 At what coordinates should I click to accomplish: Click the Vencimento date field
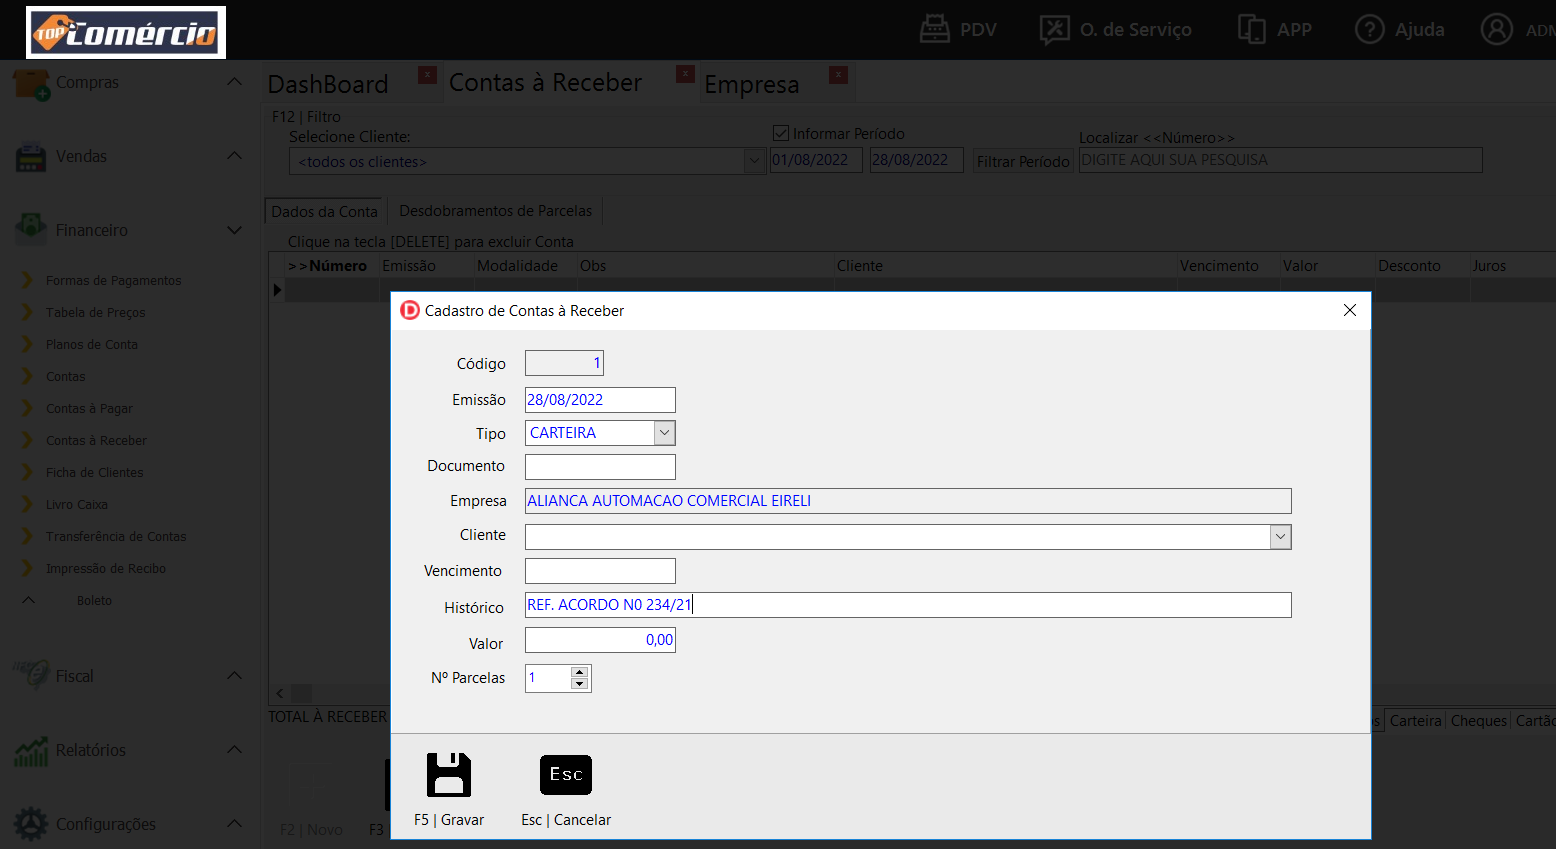click(x=600, y=571)
